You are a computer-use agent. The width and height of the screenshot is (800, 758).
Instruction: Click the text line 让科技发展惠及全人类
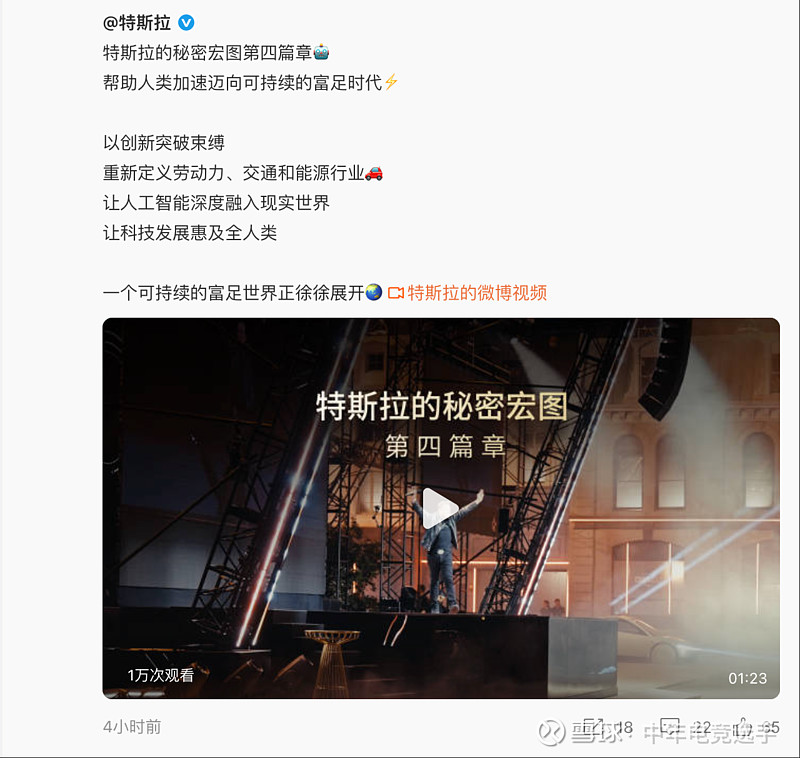[x=190, y=233]
